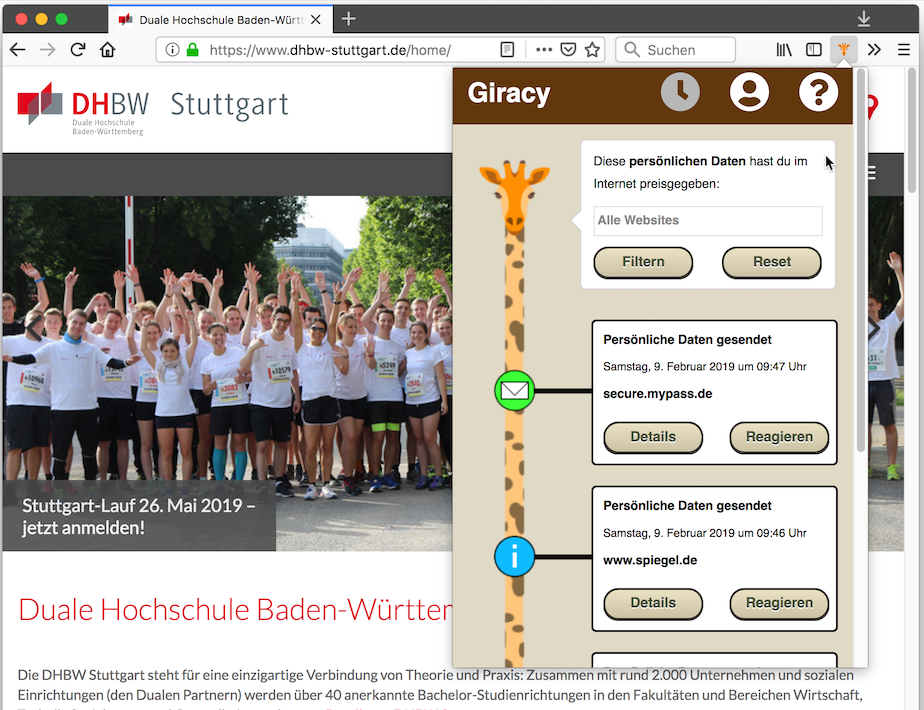Click the Reset button
Screen dimensions: 924x710
[x=771, y=262]
